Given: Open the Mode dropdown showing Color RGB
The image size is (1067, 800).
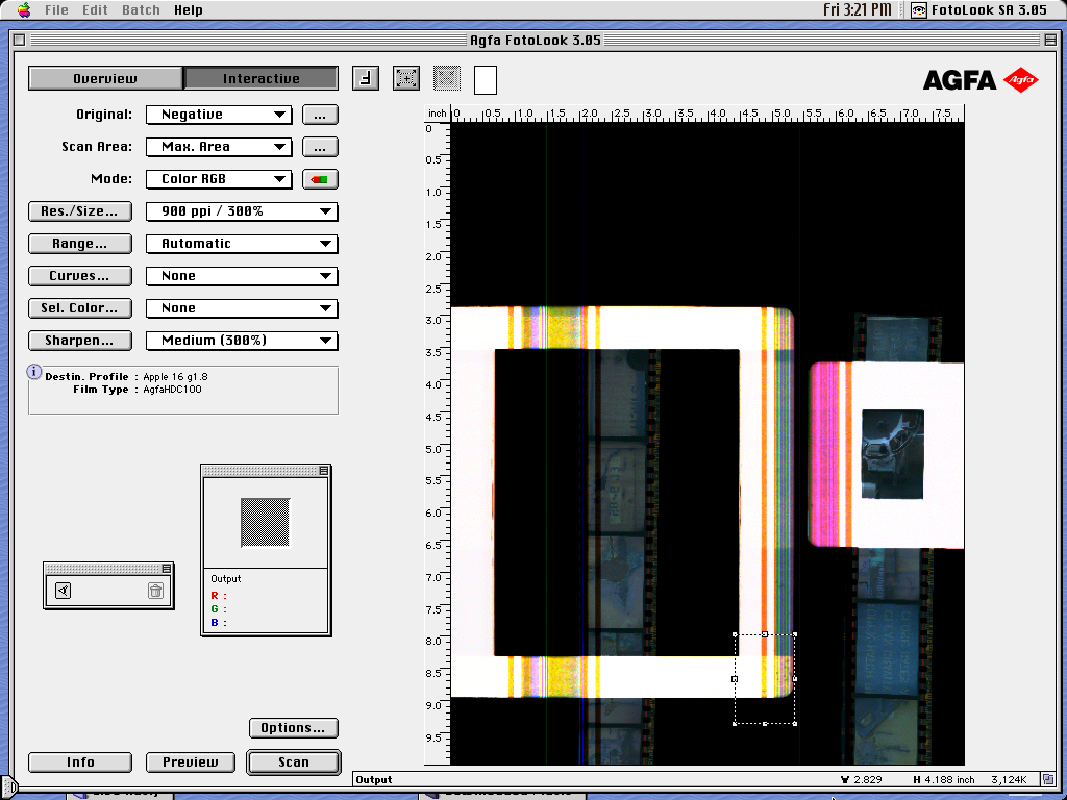Looking at the screenshot, I should click(219, 180).
